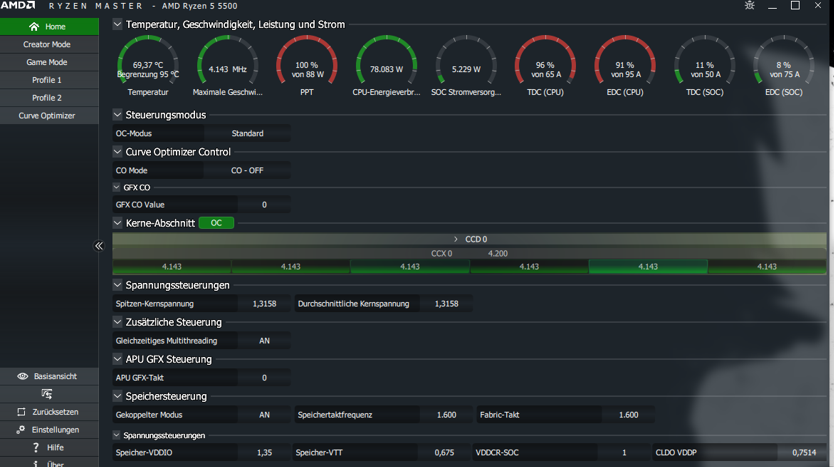Click the PPT 100% gauge
The image size is (834, 467).
[x=307, y=66]
